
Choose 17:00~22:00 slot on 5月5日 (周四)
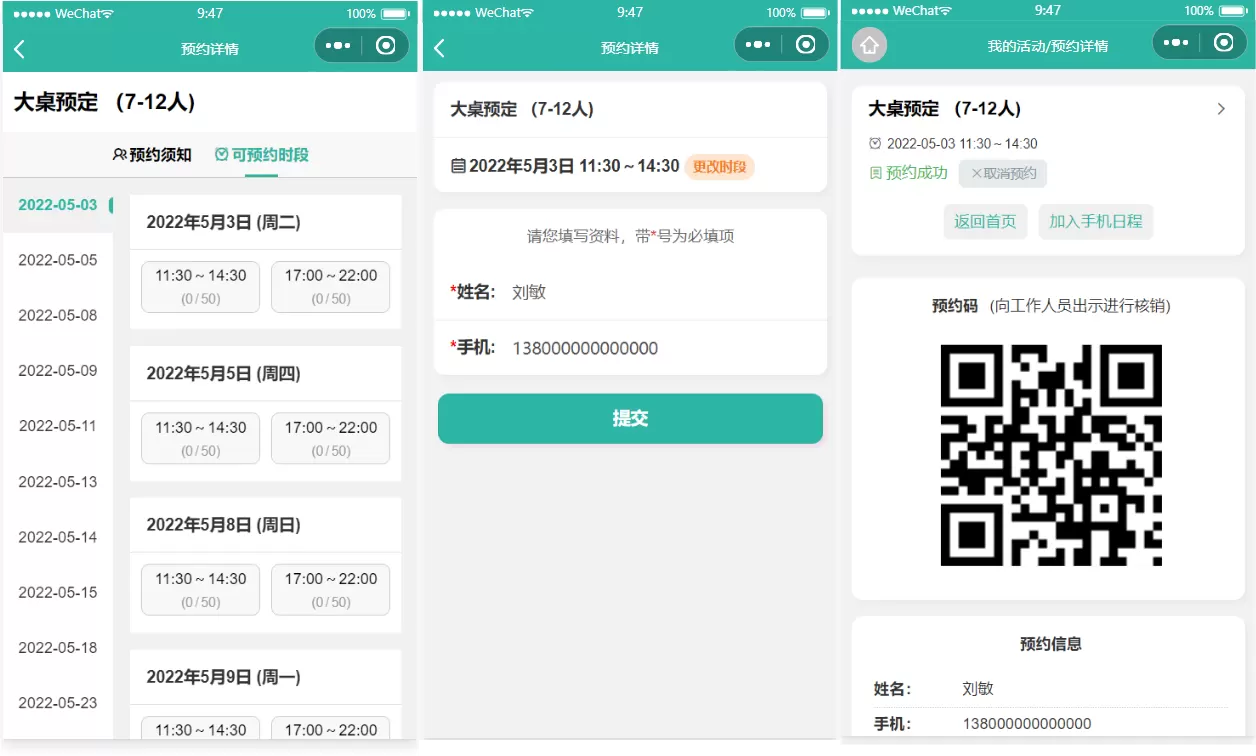pos(330,439)
